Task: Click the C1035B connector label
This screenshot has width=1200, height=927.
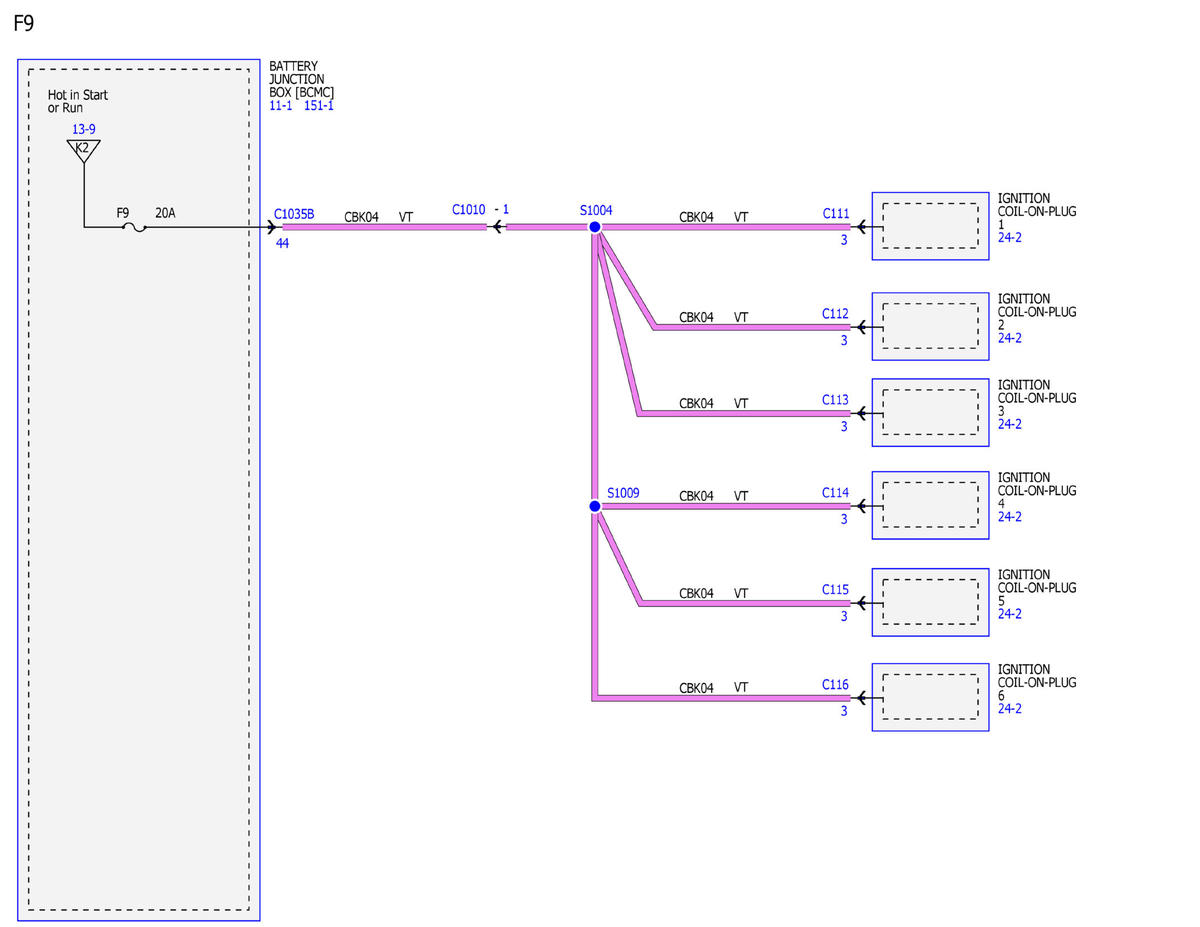Action: (x=294, y=213)
